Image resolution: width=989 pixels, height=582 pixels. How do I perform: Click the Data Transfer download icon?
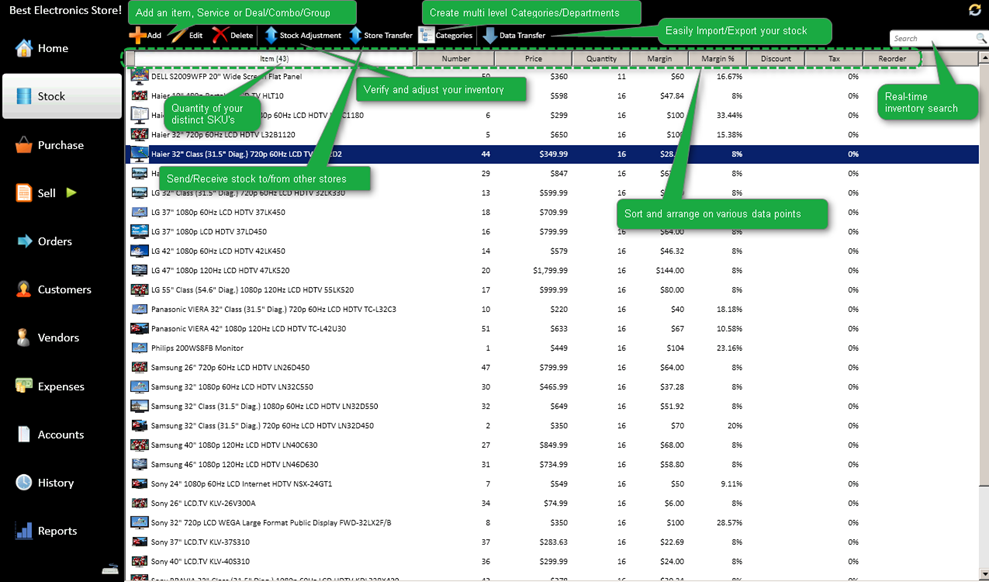coord(490,35)
